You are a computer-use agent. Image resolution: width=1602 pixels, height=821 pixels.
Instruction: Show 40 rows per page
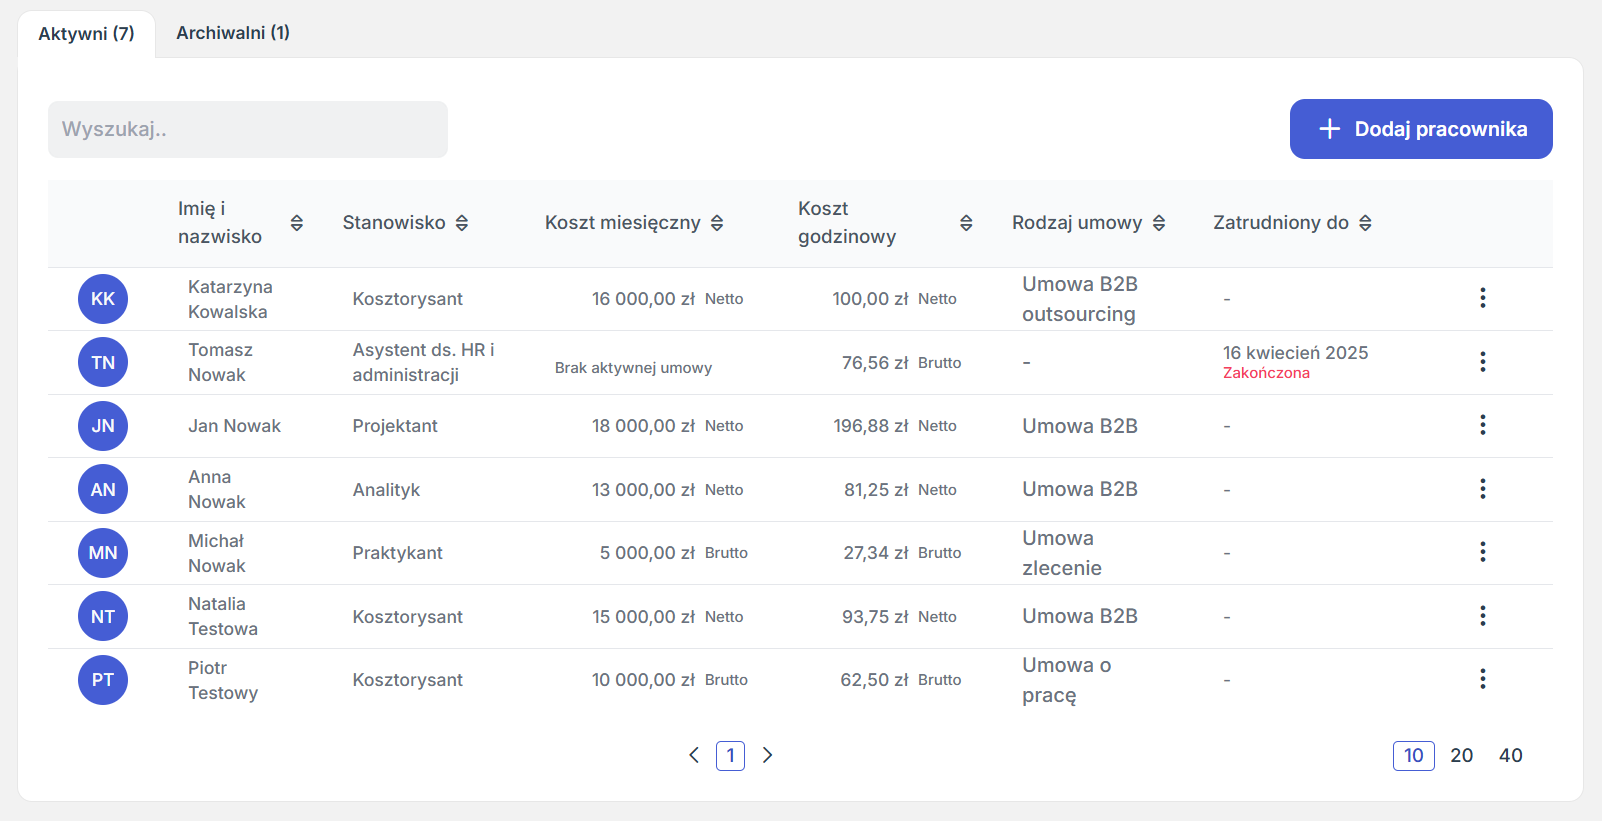1511,756
